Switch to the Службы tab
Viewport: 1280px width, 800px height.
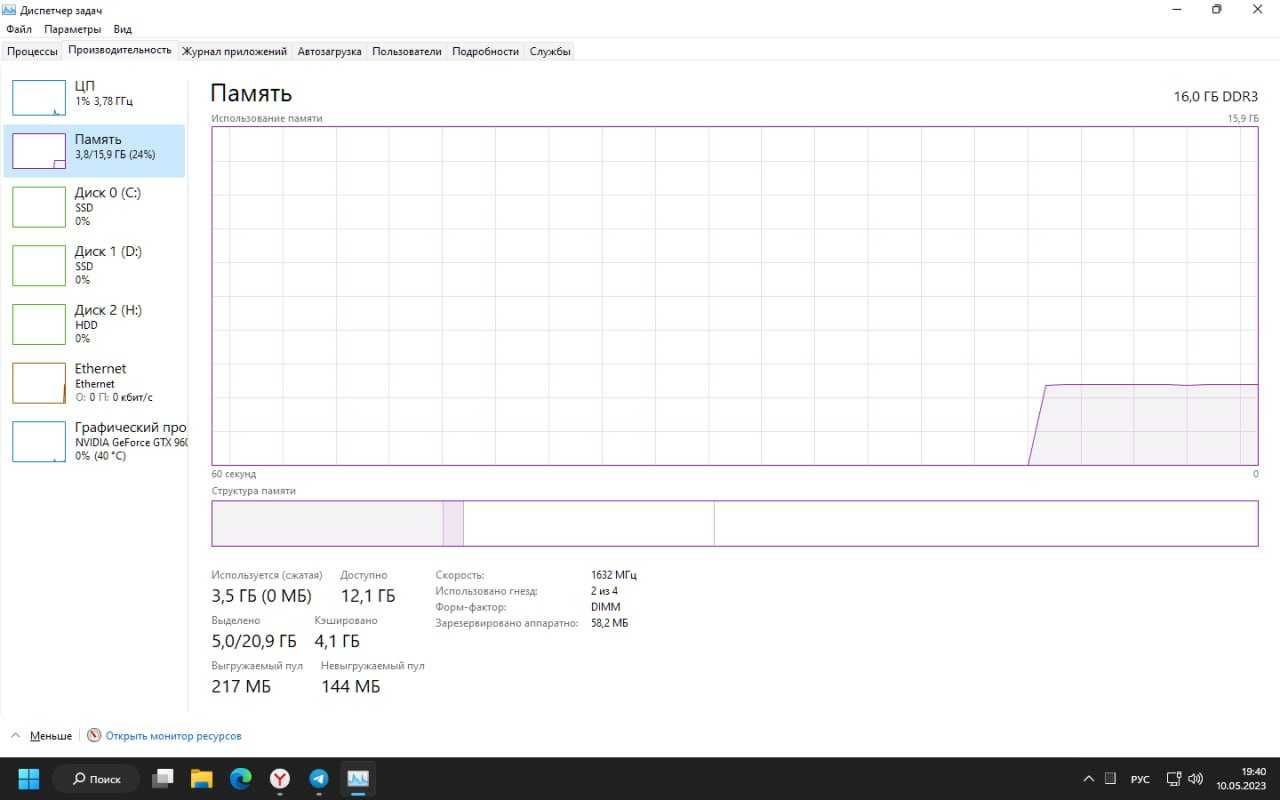(550, 51)
